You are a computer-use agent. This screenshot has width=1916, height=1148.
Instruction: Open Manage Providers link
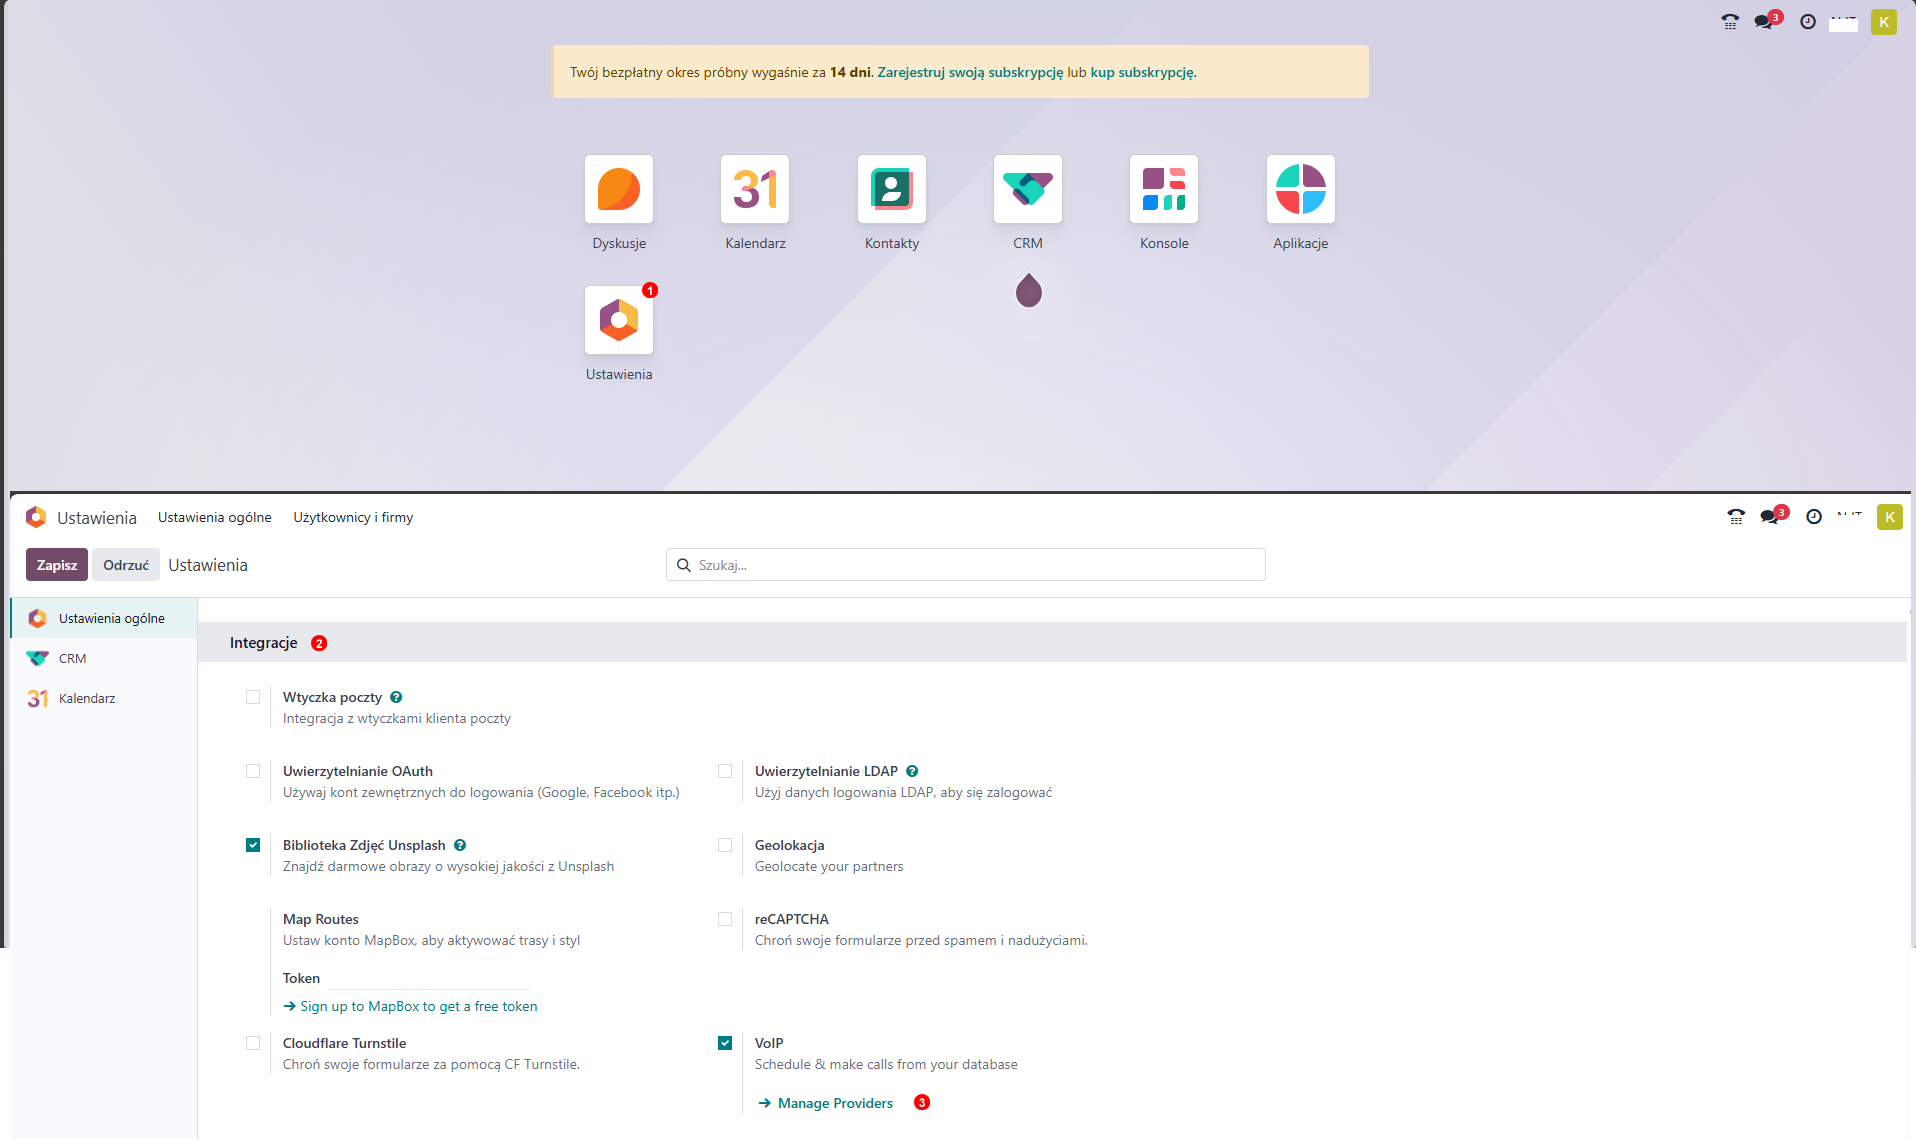tap(835, 1103)
